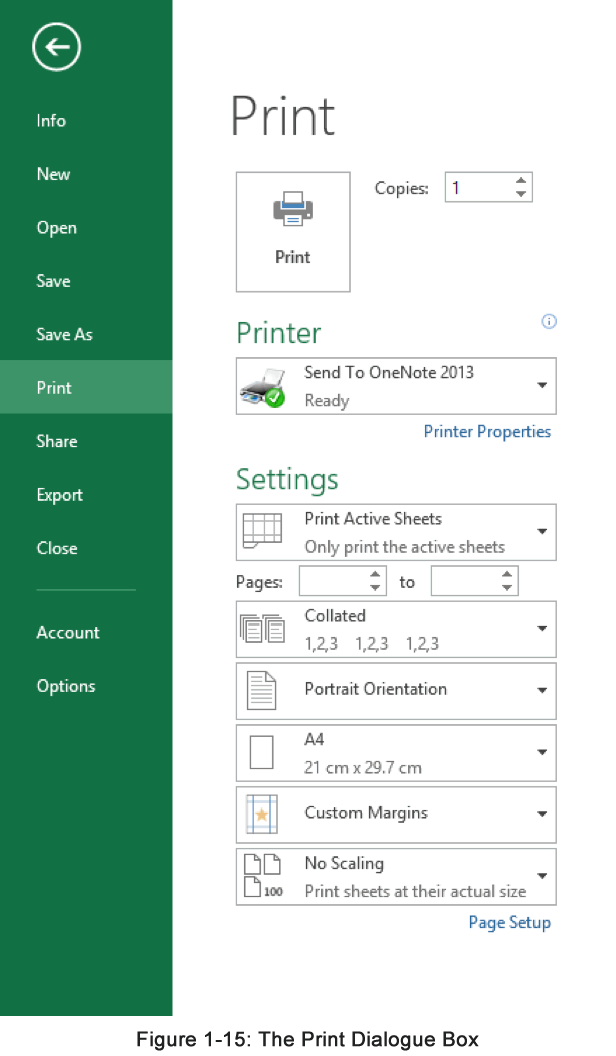This screenshot has height=1056, width=616.
Task: Open Printer Properties link
Action: [487, 432]
